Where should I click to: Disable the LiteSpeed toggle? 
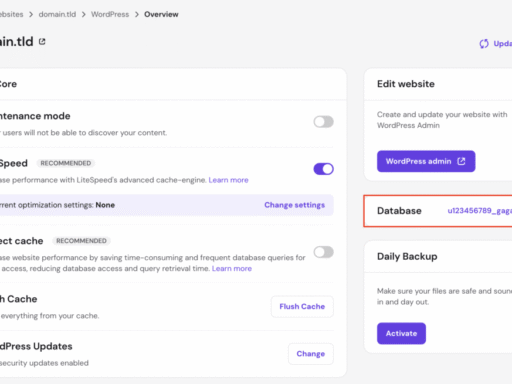[323, 169]
